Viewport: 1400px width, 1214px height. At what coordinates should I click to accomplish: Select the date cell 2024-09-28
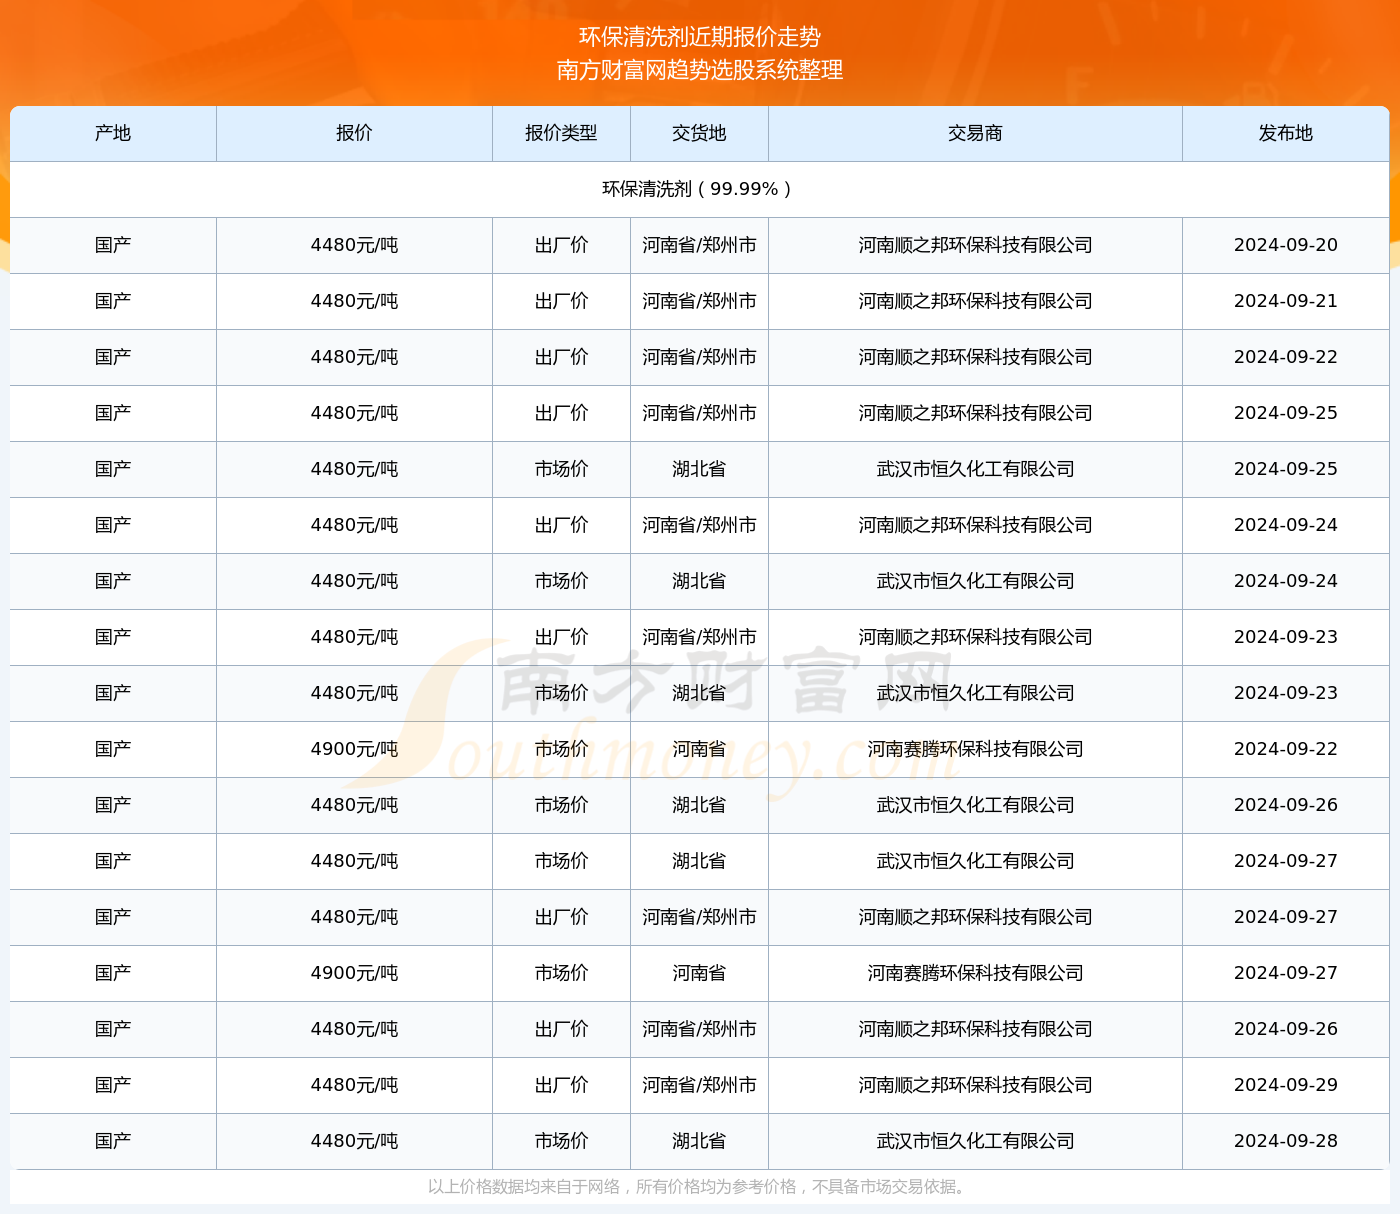1285,1141
